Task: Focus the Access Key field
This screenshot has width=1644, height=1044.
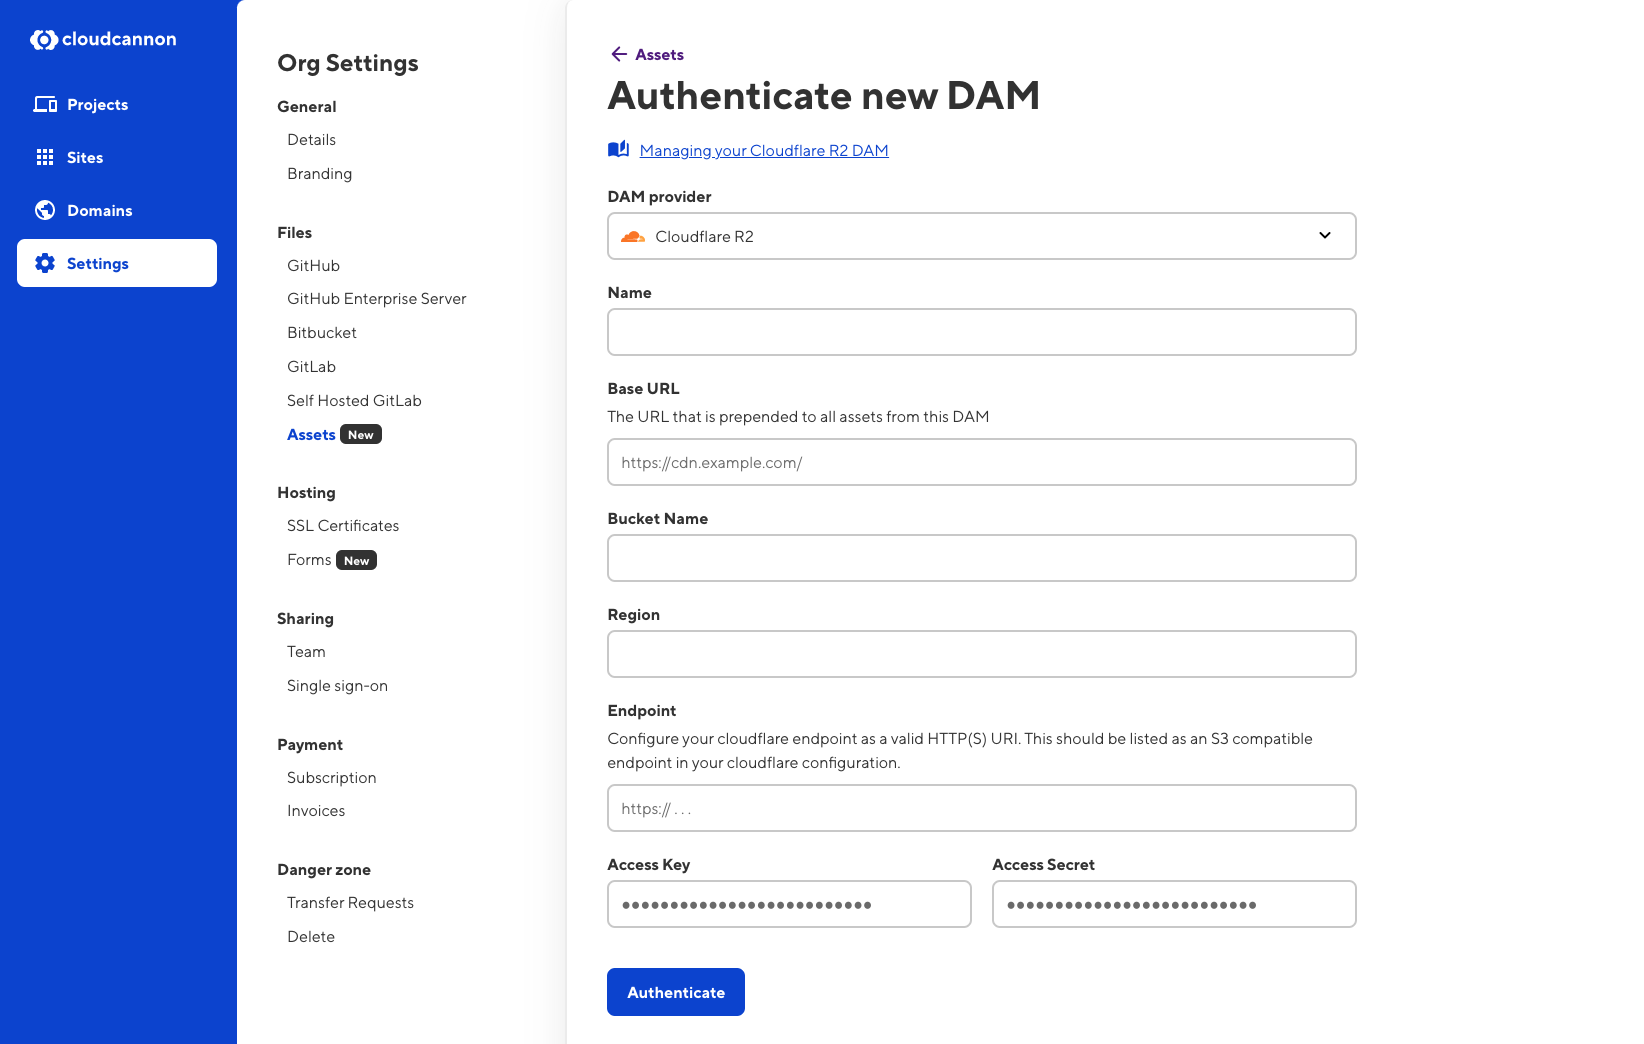Action: 789,904
